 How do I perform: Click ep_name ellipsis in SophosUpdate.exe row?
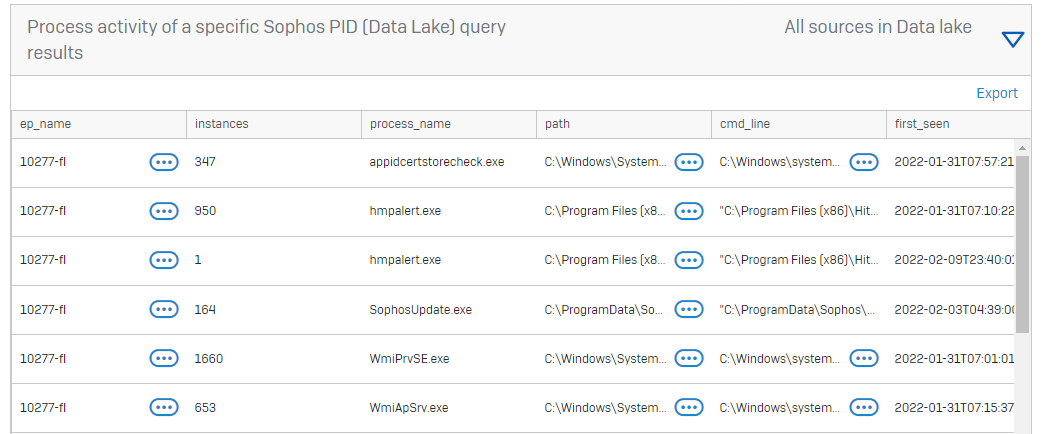pos(164,310)
